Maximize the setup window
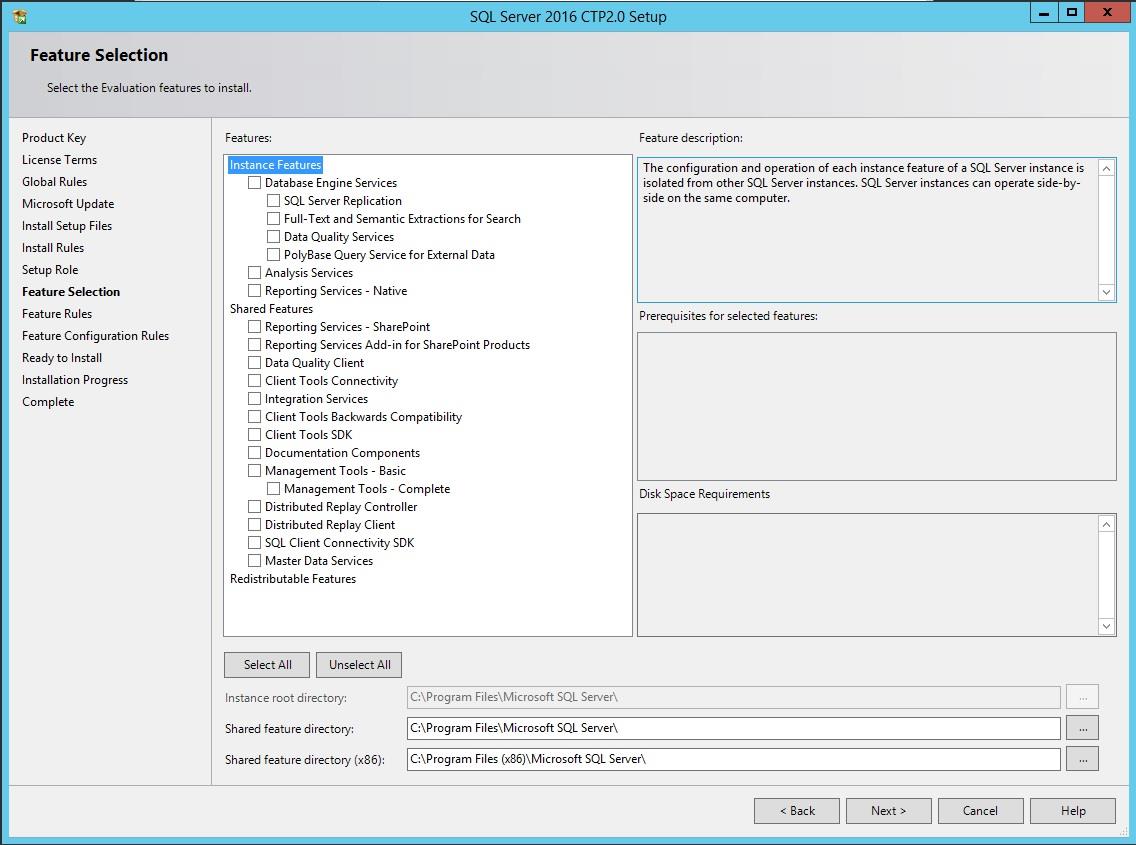The height and width of the screenshot is (845, 1136). [1072, 12]
